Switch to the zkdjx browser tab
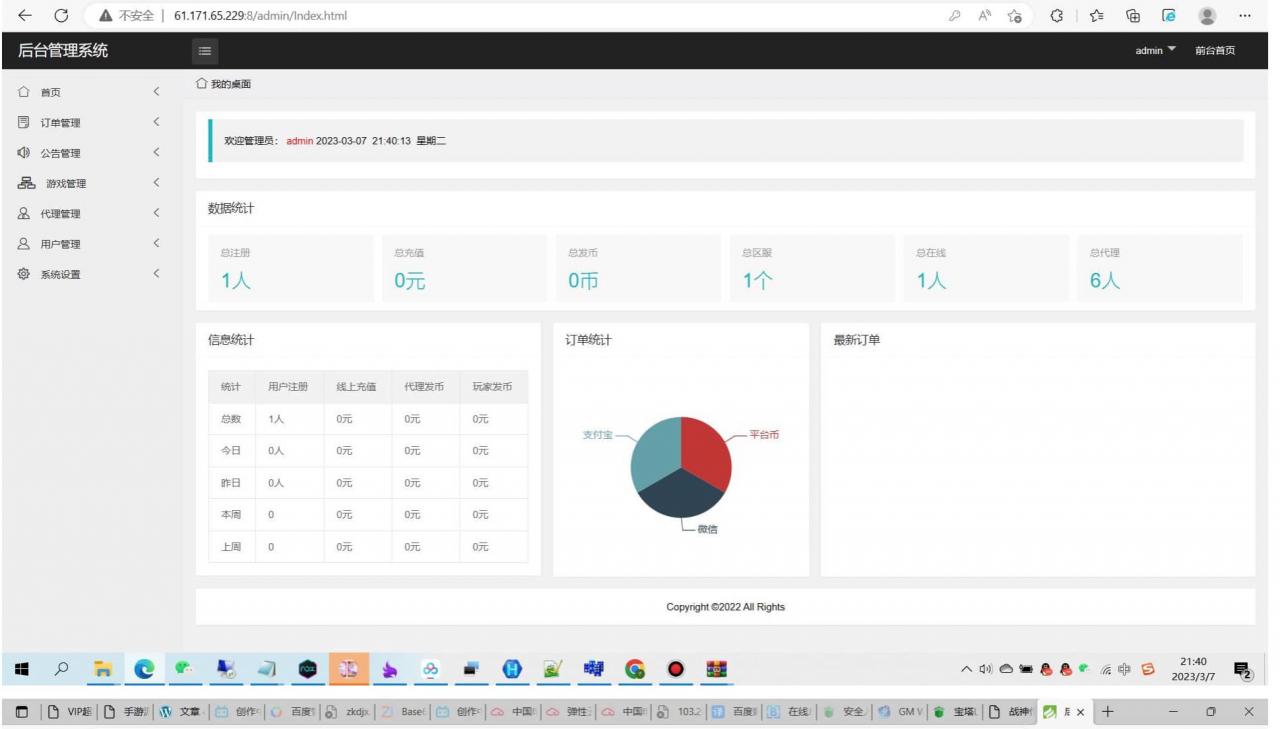 [x=348, y=712]
